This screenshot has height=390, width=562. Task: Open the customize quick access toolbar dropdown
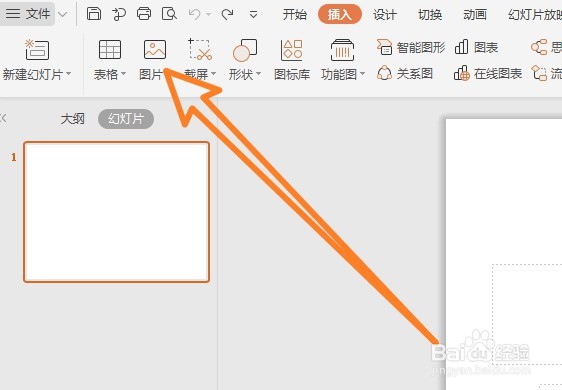pos(253,15)
